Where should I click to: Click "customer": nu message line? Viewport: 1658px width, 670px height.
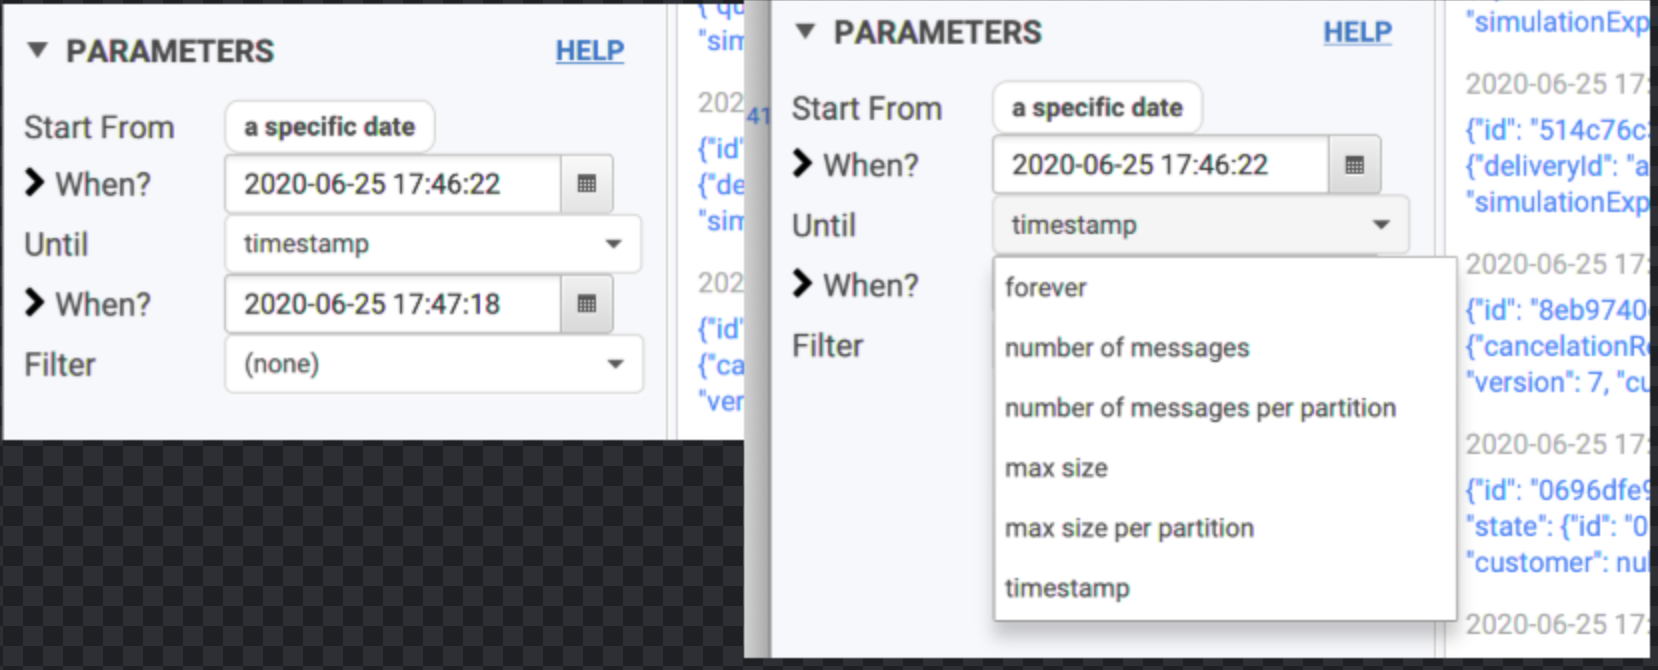tap(1556, 562)
